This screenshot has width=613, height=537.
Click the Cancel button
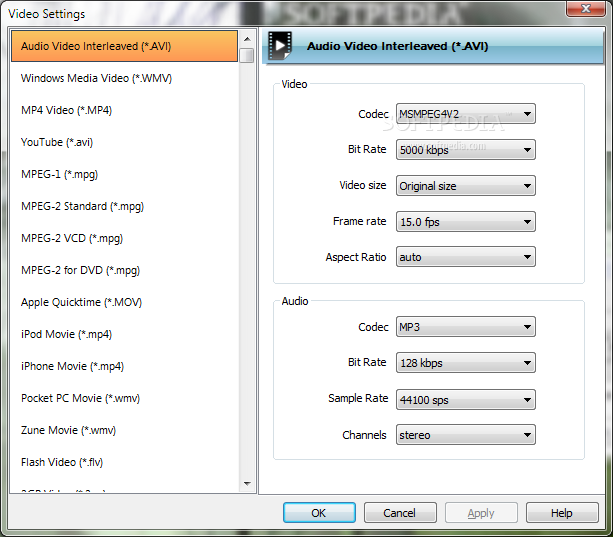click(x=400, y=513)
